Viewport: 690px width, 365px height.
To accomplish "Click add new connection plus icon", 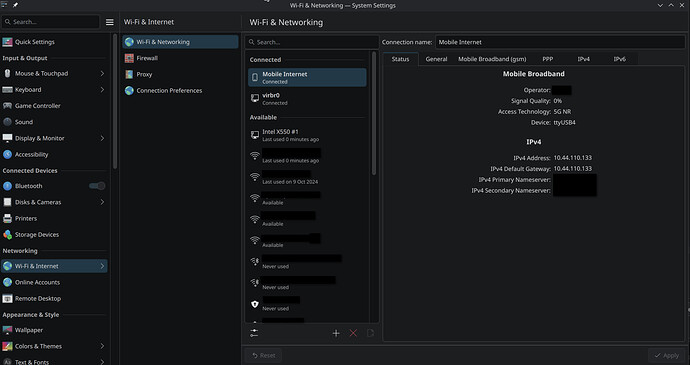I will point(336,333).
